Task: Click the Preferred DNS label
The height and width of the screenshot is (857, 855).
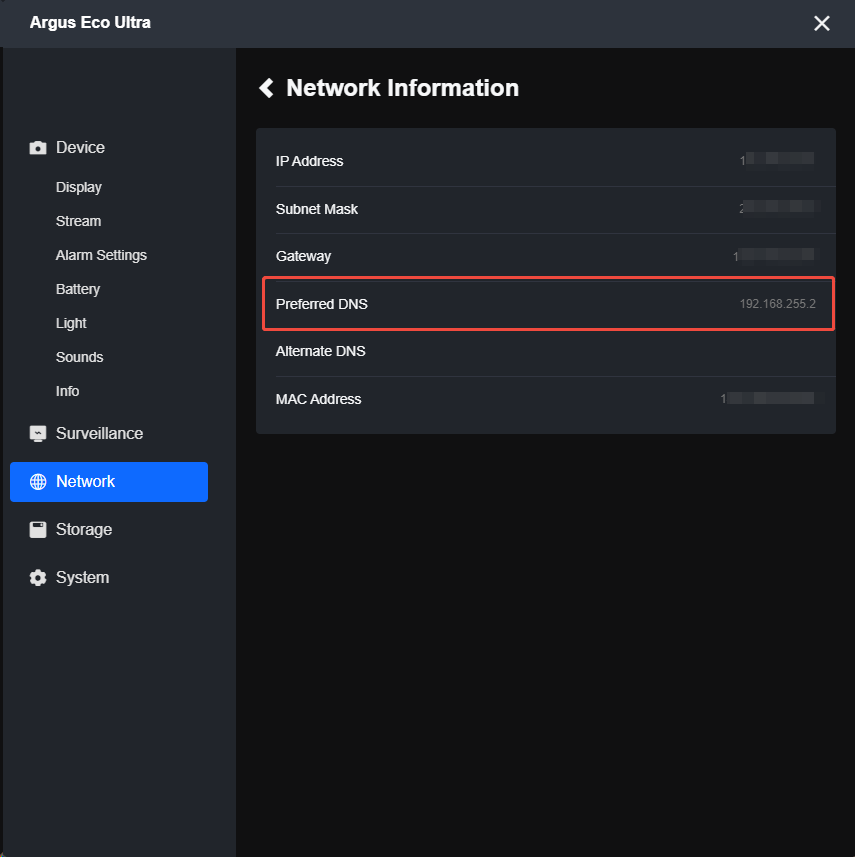Action: 321,304
